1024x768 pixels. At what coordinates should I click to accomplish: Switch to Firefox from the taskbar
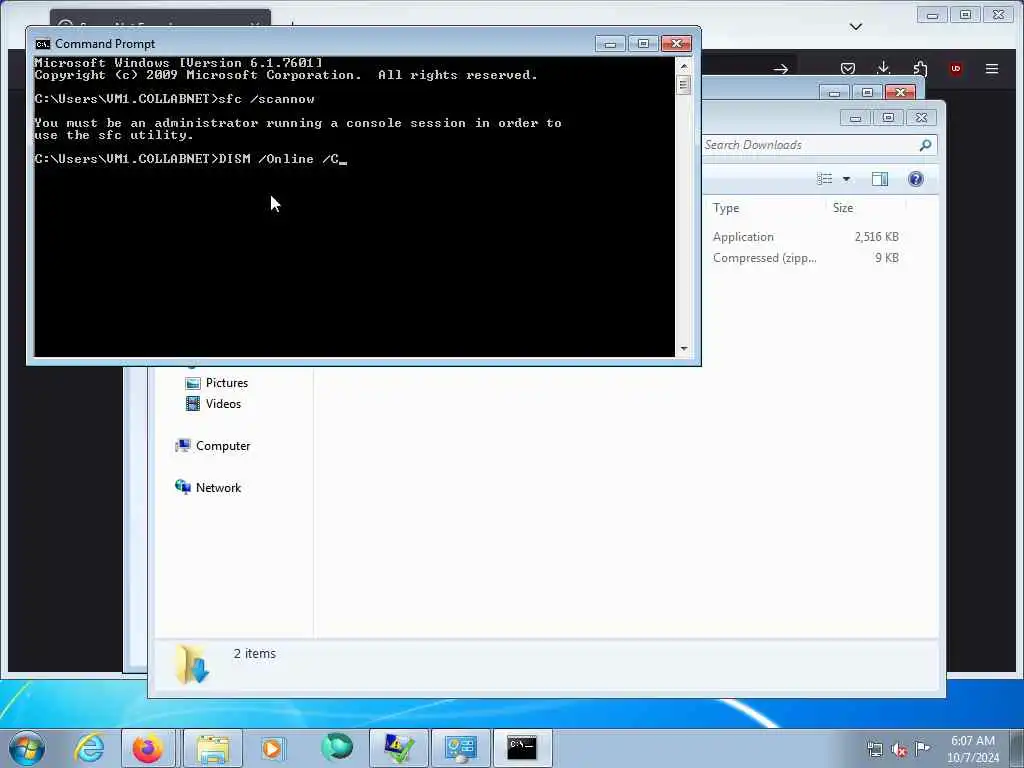tap(148, 748)
